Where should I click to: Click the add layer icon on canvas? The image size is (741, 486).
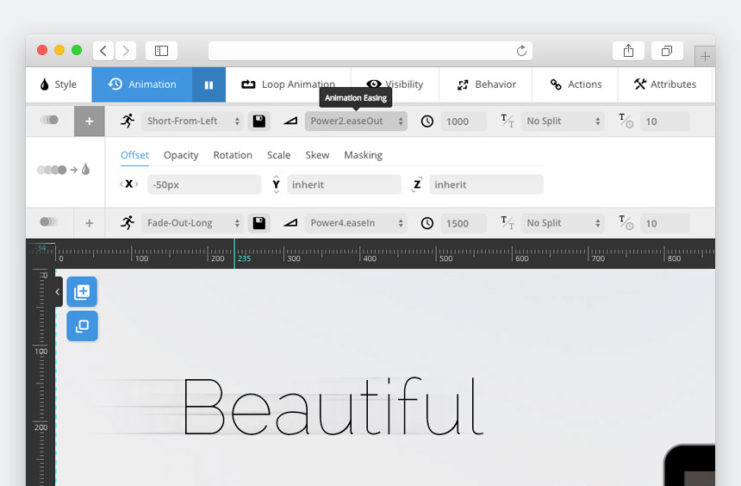click(x=82, y=292)
